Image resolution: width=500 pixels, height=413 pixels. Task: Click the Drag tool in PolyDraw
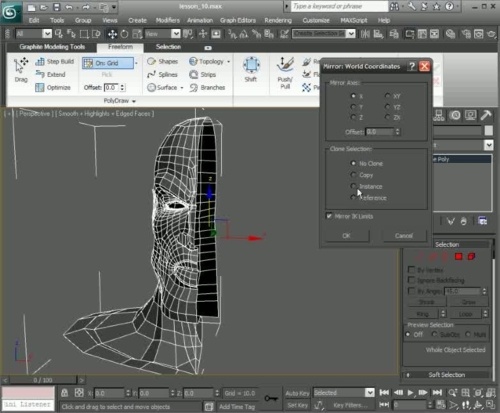coord(21,70)
